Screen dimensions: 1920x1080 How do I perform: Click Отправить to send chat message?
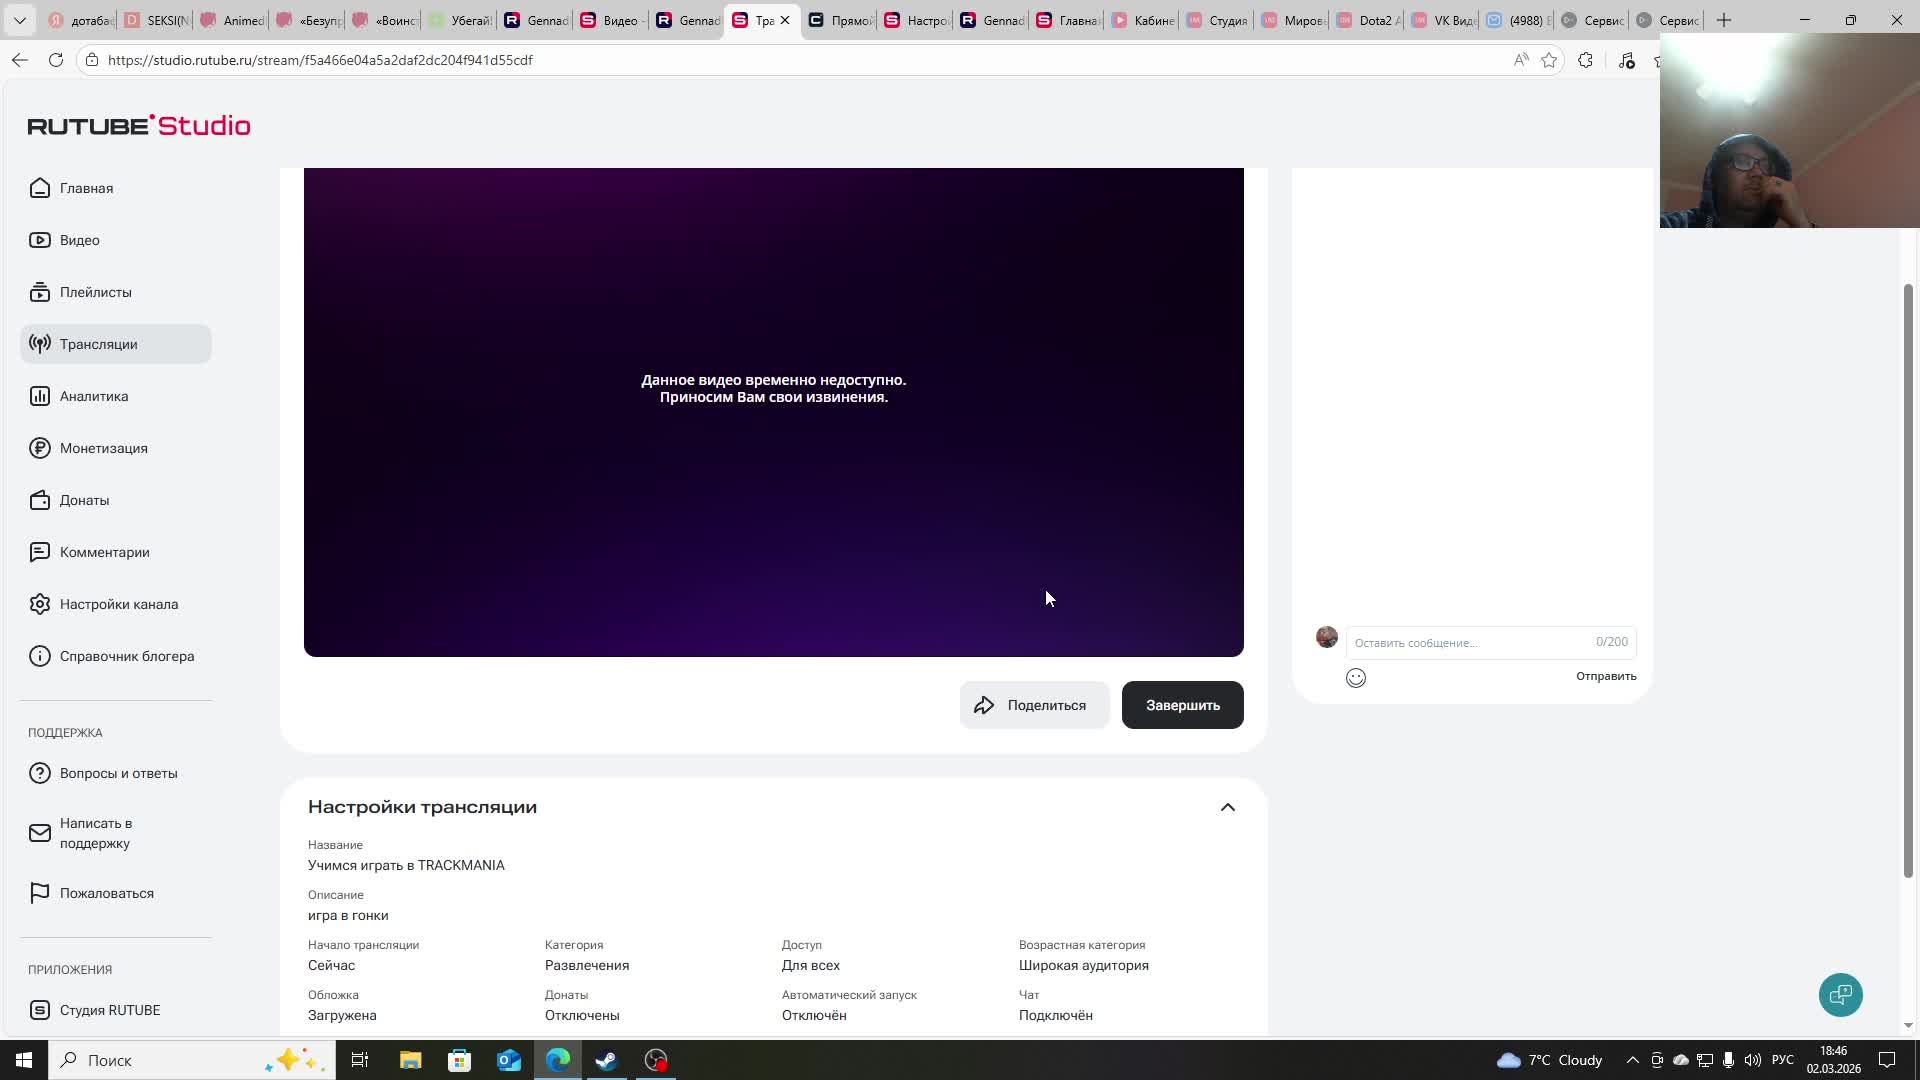1606,676
